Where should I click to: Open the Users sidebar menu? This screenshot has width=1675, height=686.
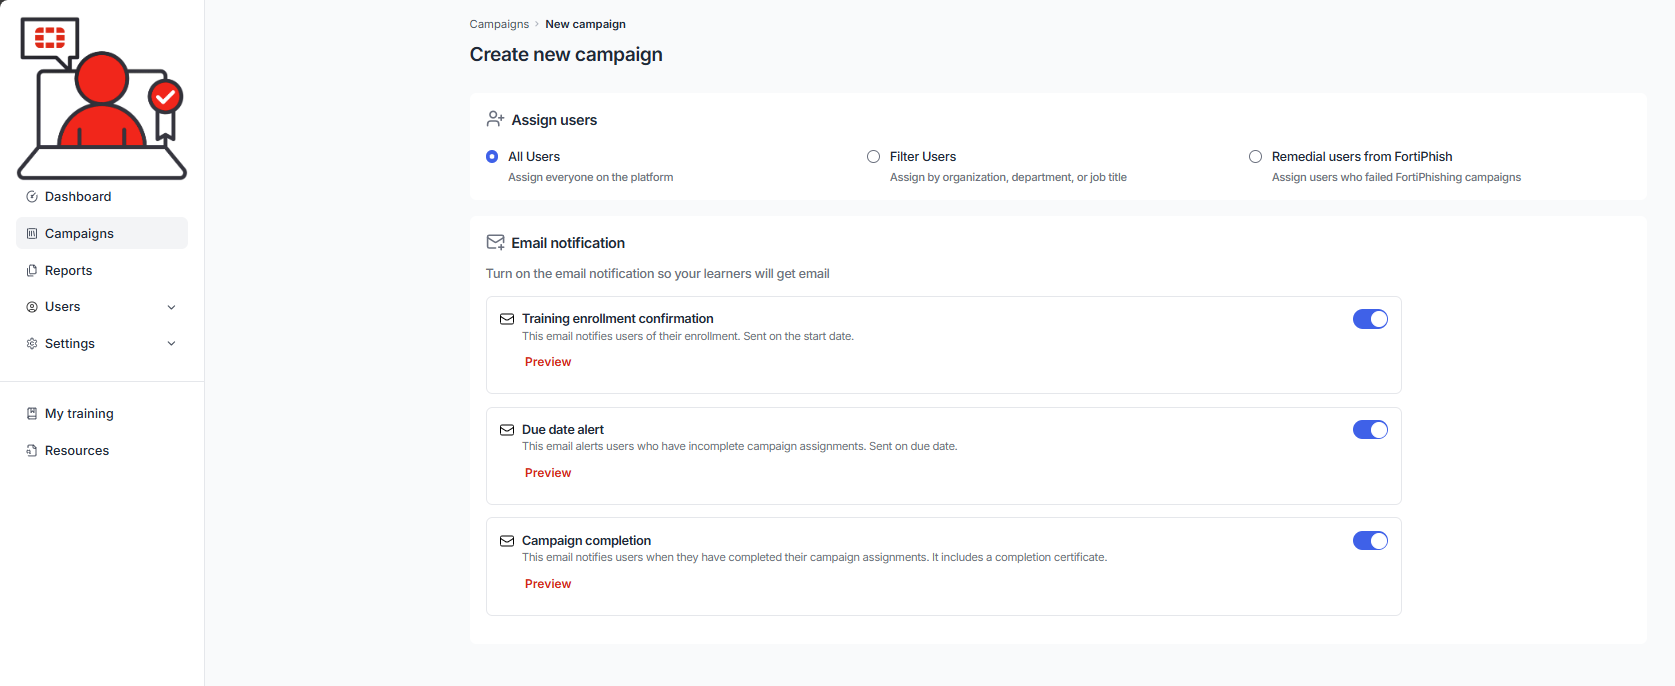click(102, 307)
